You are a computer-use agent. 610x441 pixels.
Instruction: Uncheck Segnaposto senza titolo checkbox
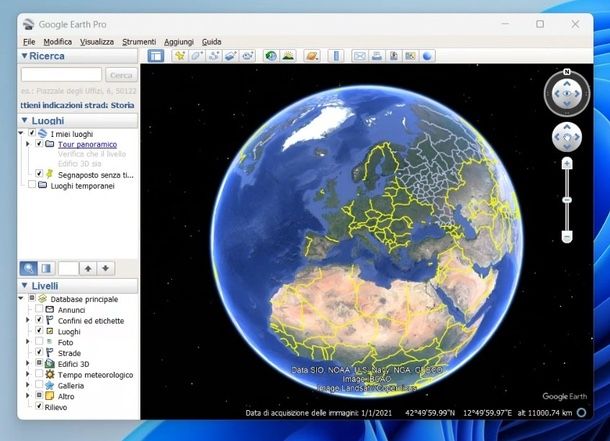(39, 173)
